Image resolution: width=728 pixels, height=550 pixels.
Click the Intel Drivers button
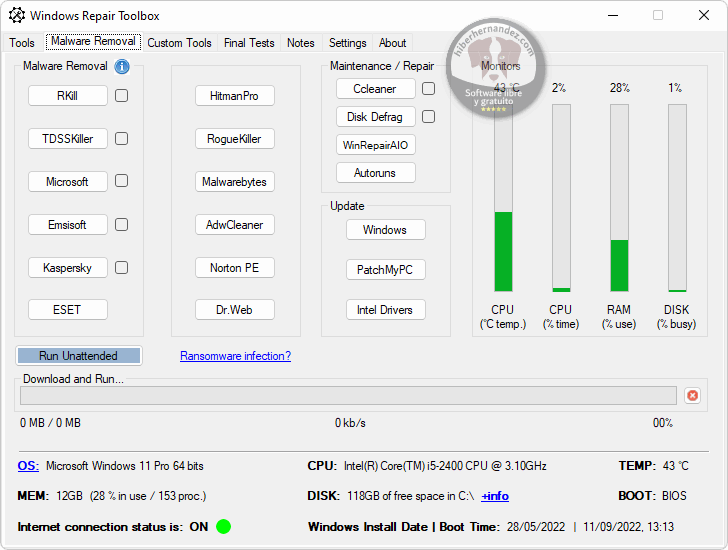(385, 310)
